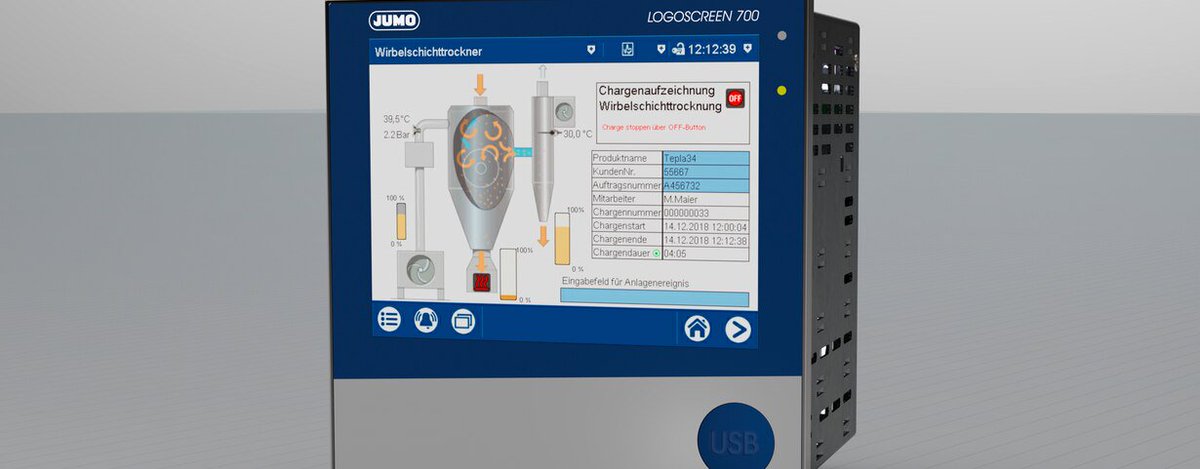The height and width of the screenshot is (469, 1200).
Task: Edit the Produktname field Tepla34
Action: [705, 158]
